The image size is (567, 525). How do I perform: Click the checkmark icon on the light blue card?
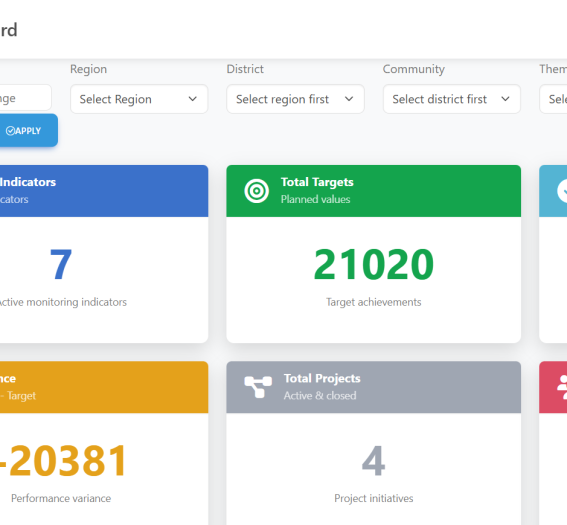563,191
